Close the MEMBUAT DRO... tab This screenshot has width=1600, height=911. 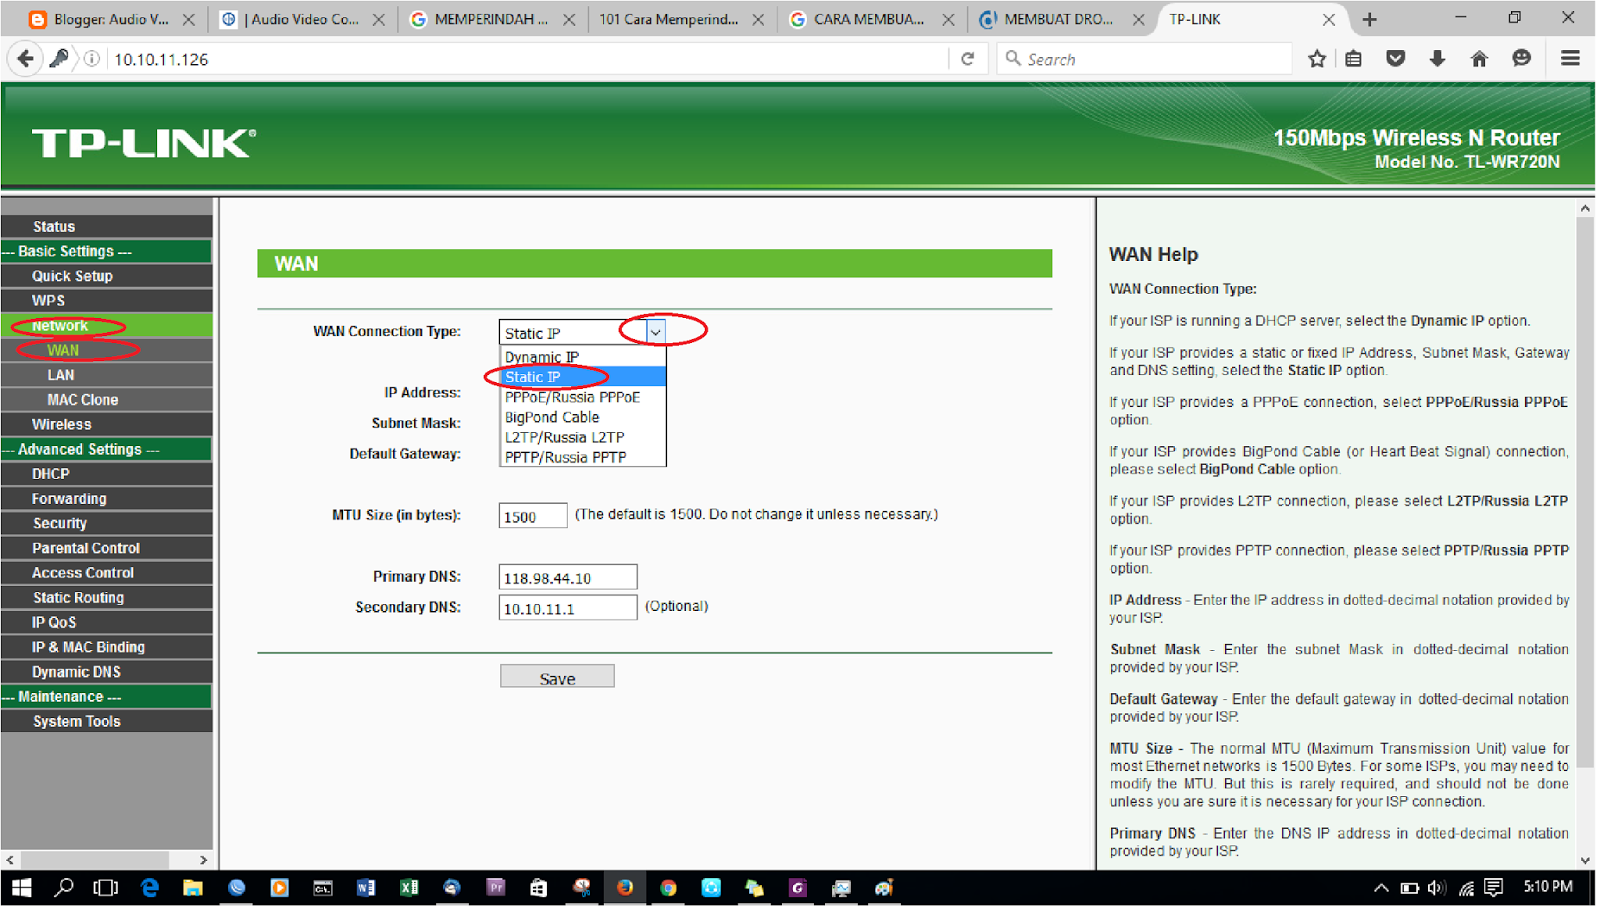(1138, 19)
